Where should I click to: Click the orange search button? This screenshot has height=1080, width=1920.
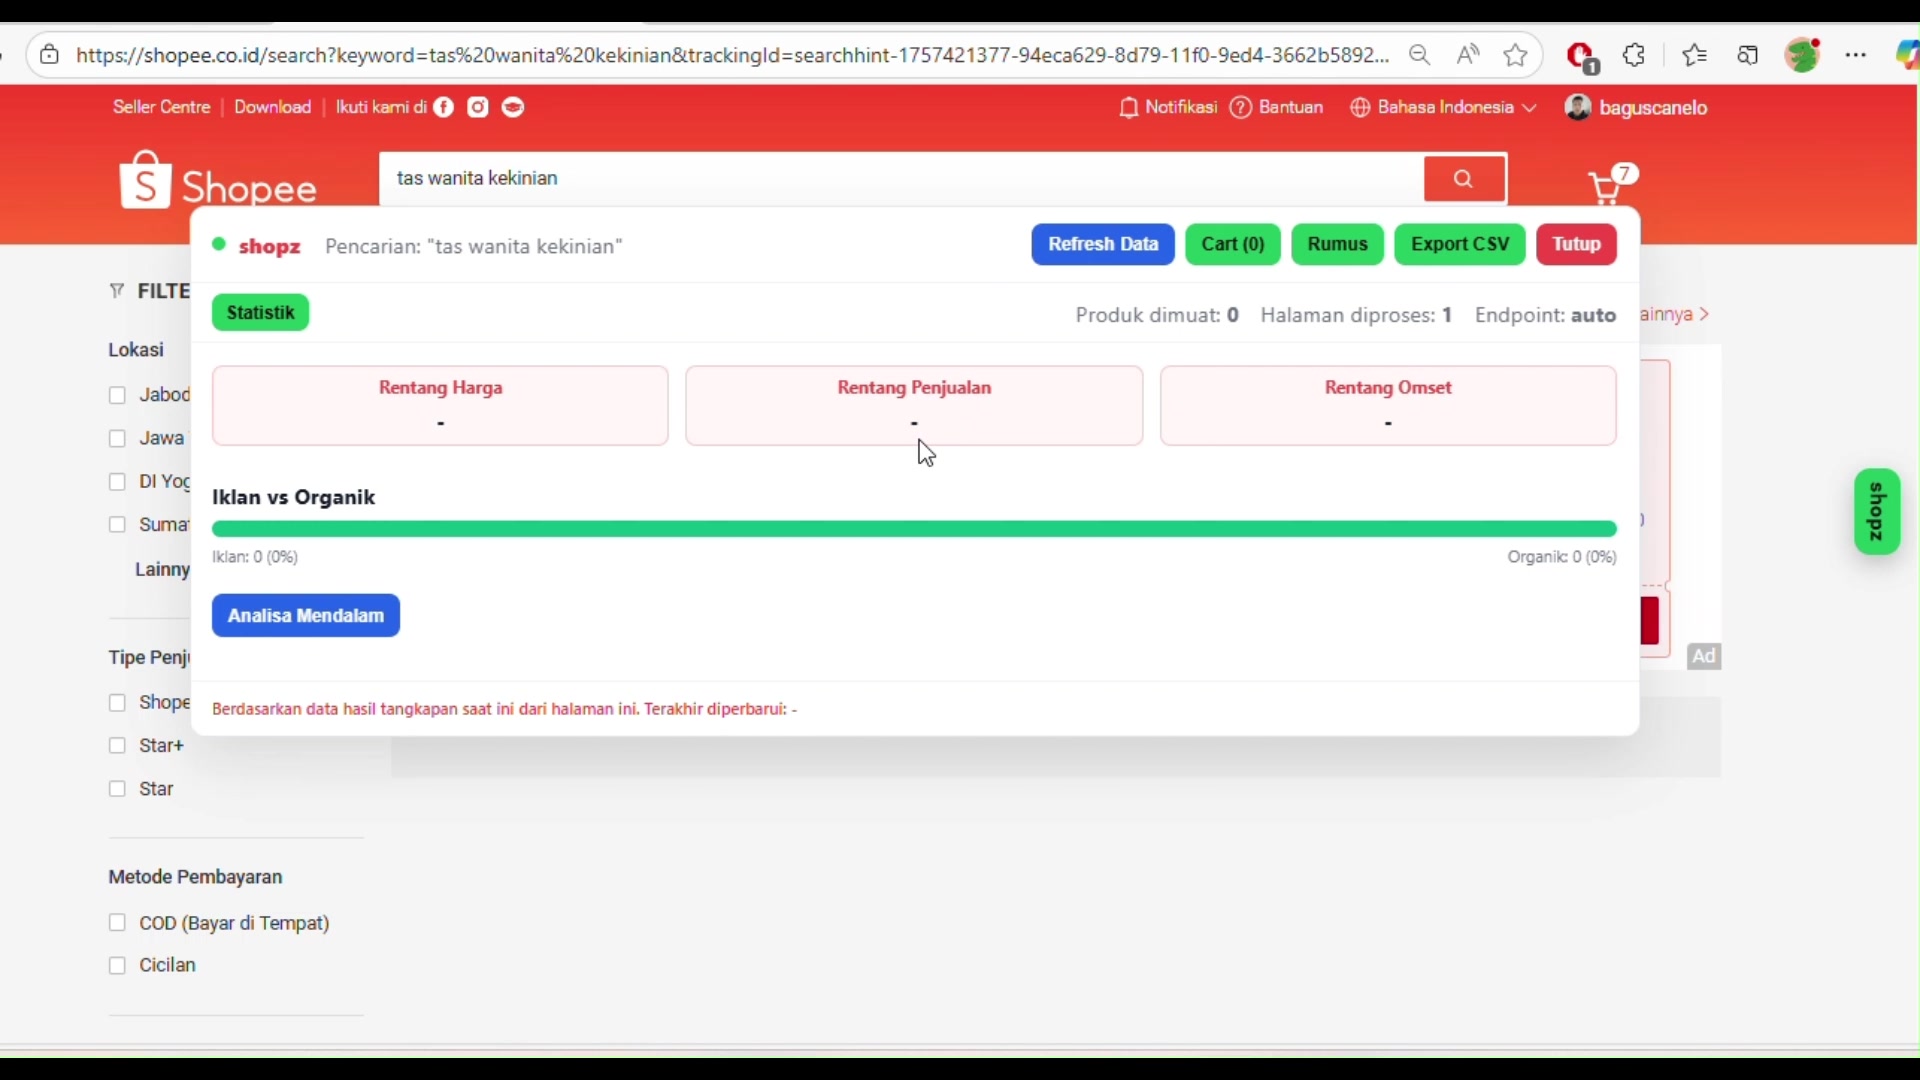tap(1465, 179)
